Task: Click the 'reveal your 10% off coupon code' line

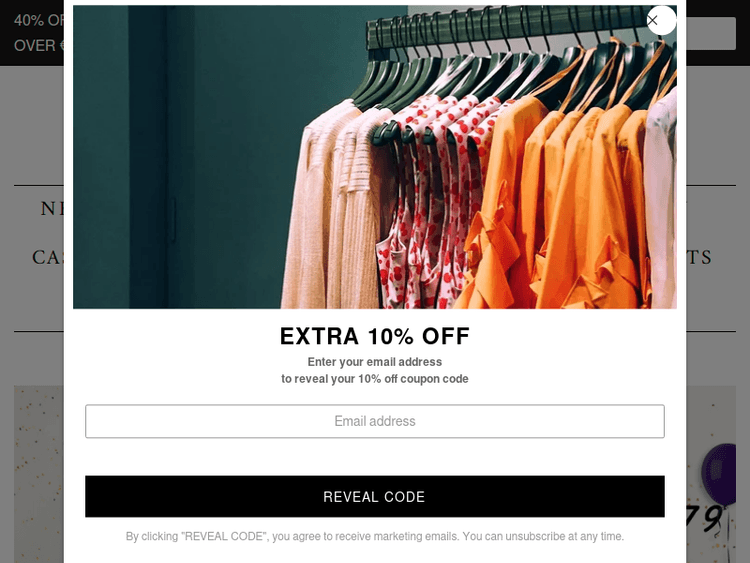Action: (x=375, y=379)
